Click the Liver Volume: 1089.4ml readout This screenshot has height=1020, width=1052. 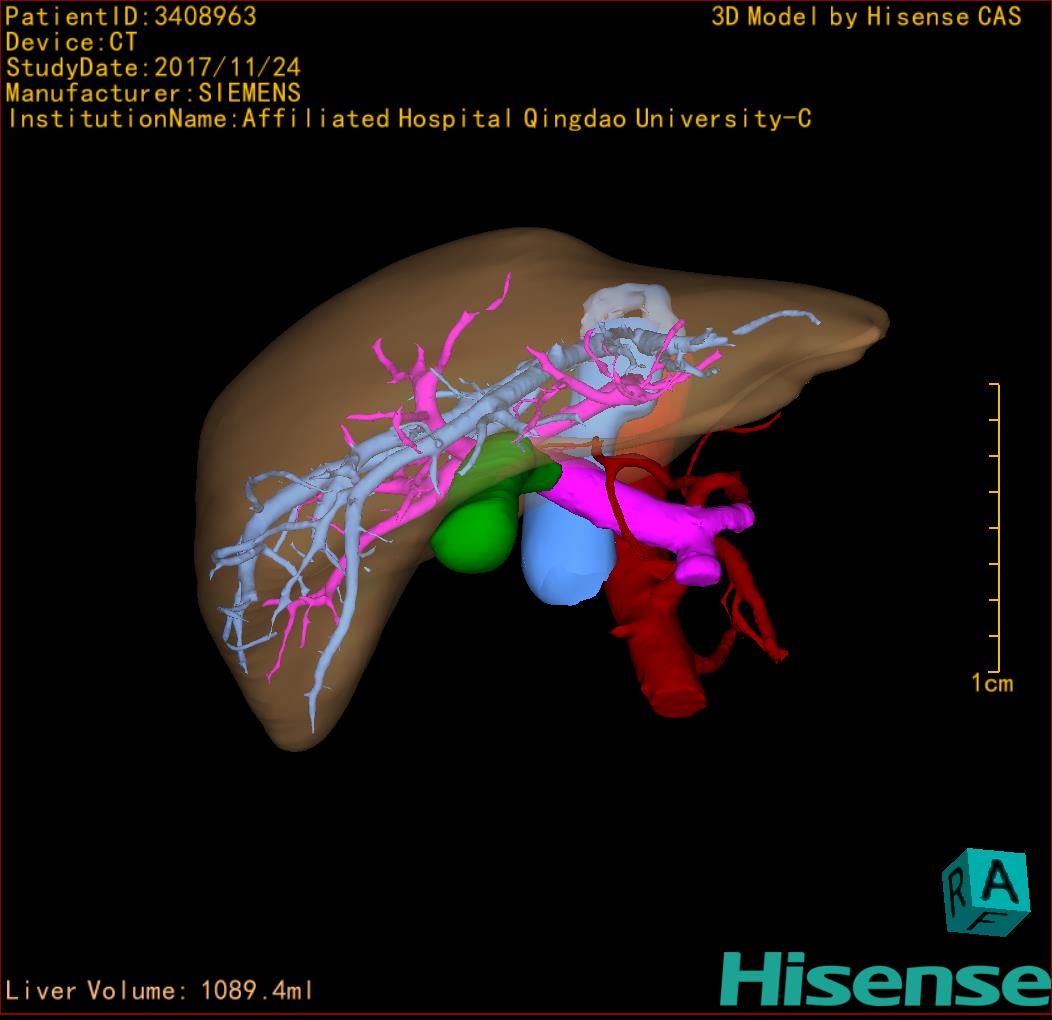coord(158,990)
